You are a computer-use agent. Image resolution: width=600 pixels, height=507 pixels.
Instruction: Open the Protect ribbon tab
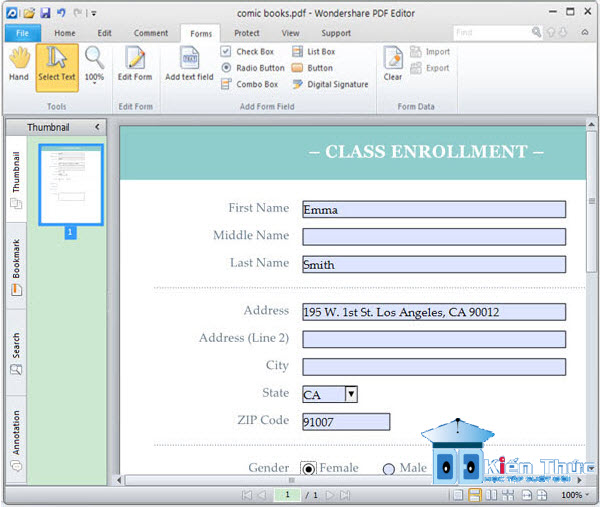[247, 33]
